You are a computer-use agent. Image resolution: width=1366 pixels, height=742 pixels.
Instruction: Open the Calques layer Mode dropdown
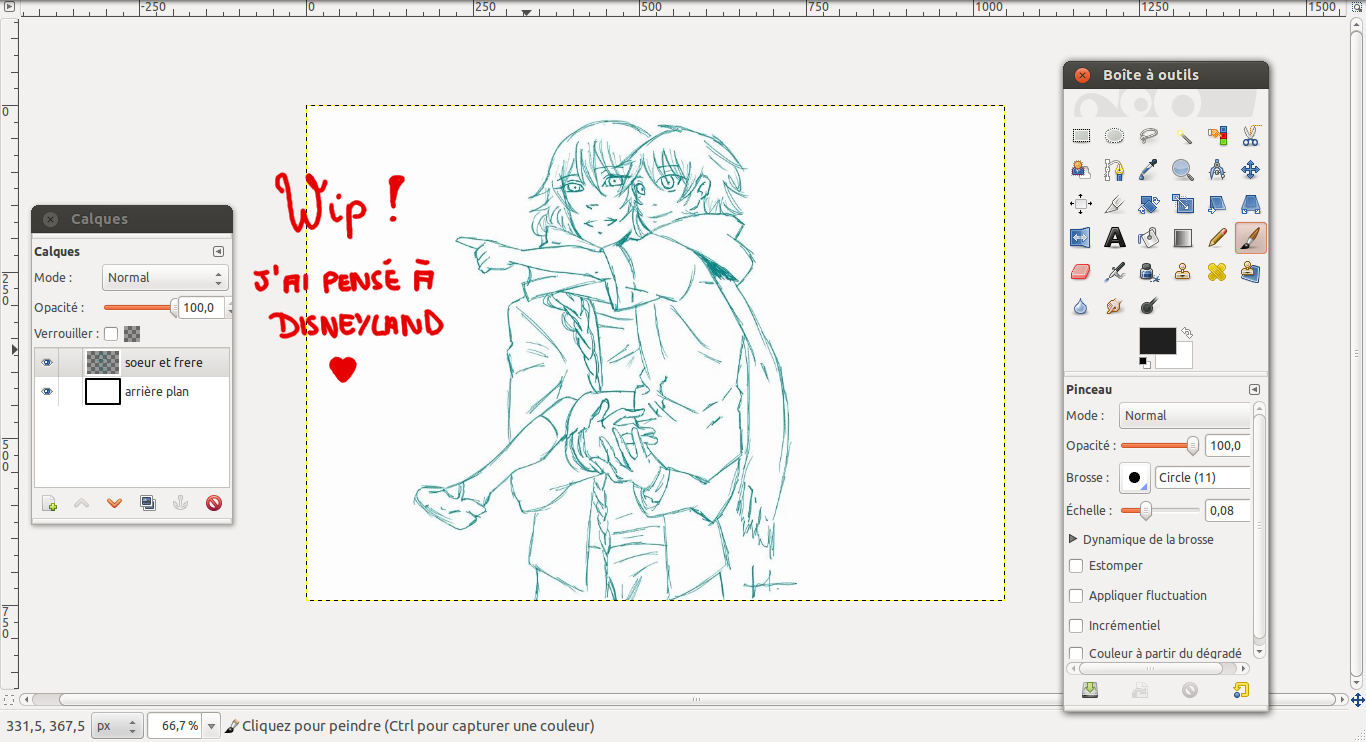click(x=165, y=278)
